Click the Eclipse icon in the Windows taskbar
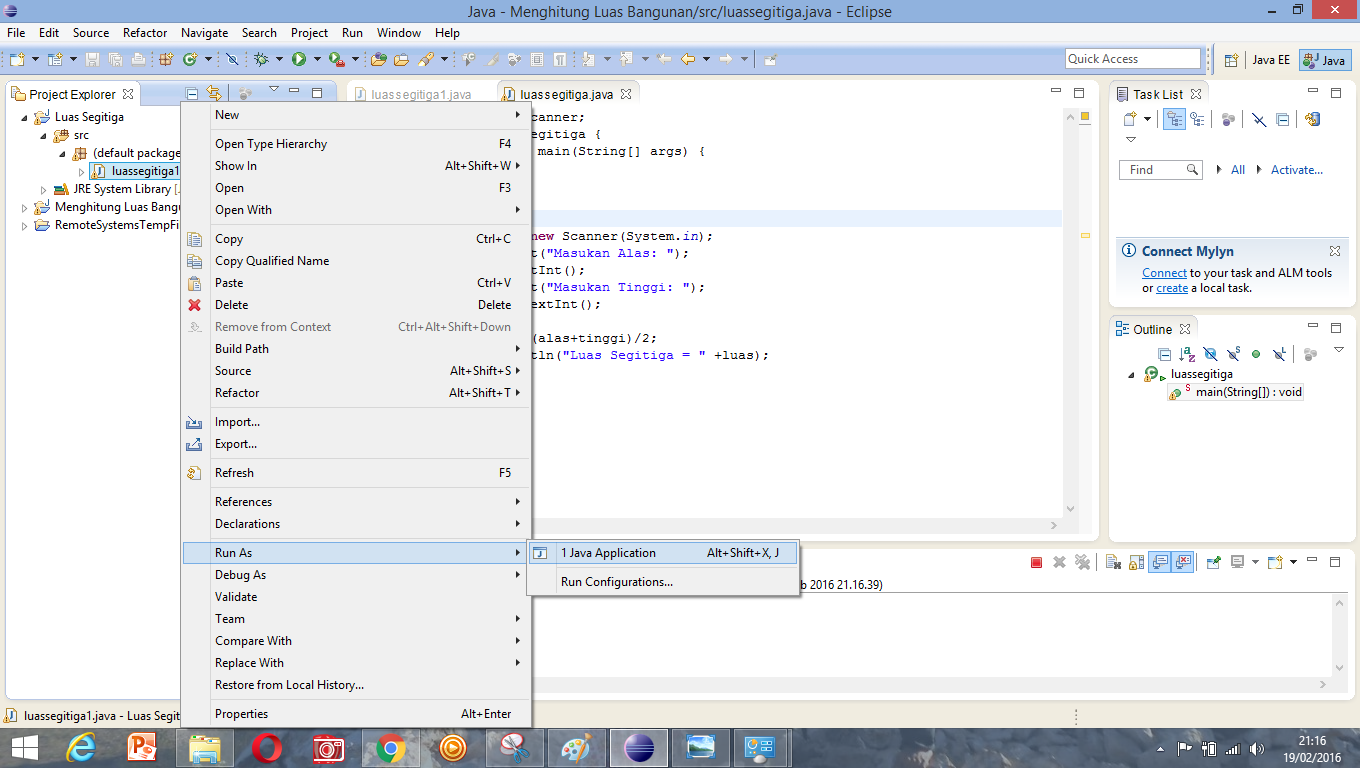1360x768 pixels. [x=639, y=747]
